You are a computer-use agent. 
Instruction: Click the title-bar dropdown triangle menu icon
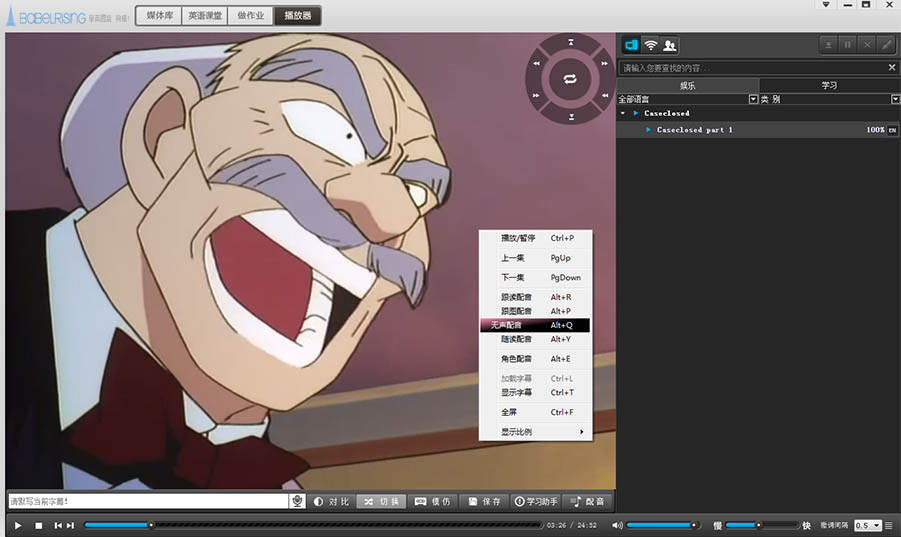pos(826,5)
